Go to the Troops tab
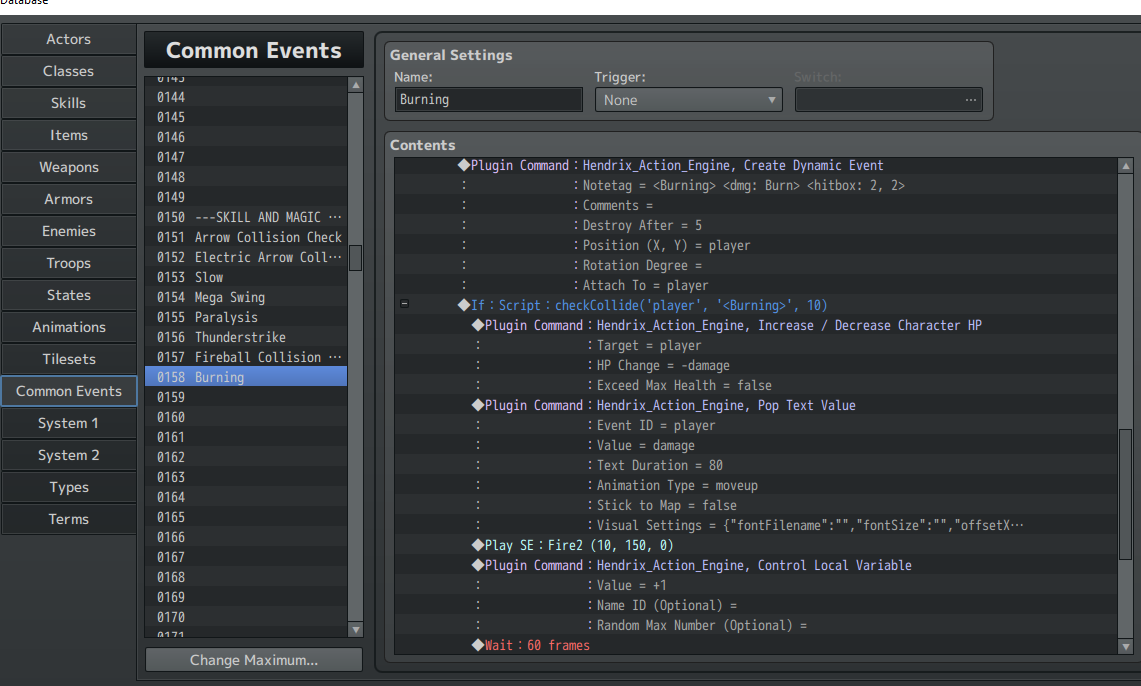 [68, 263]
